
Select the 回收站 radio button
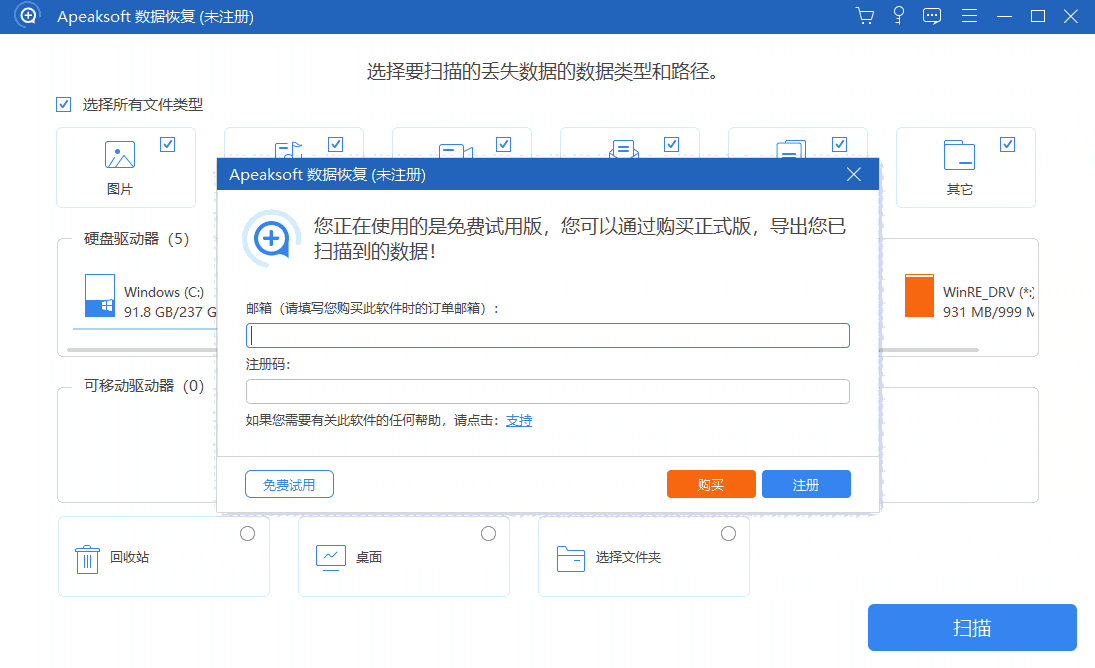(248, 533)
